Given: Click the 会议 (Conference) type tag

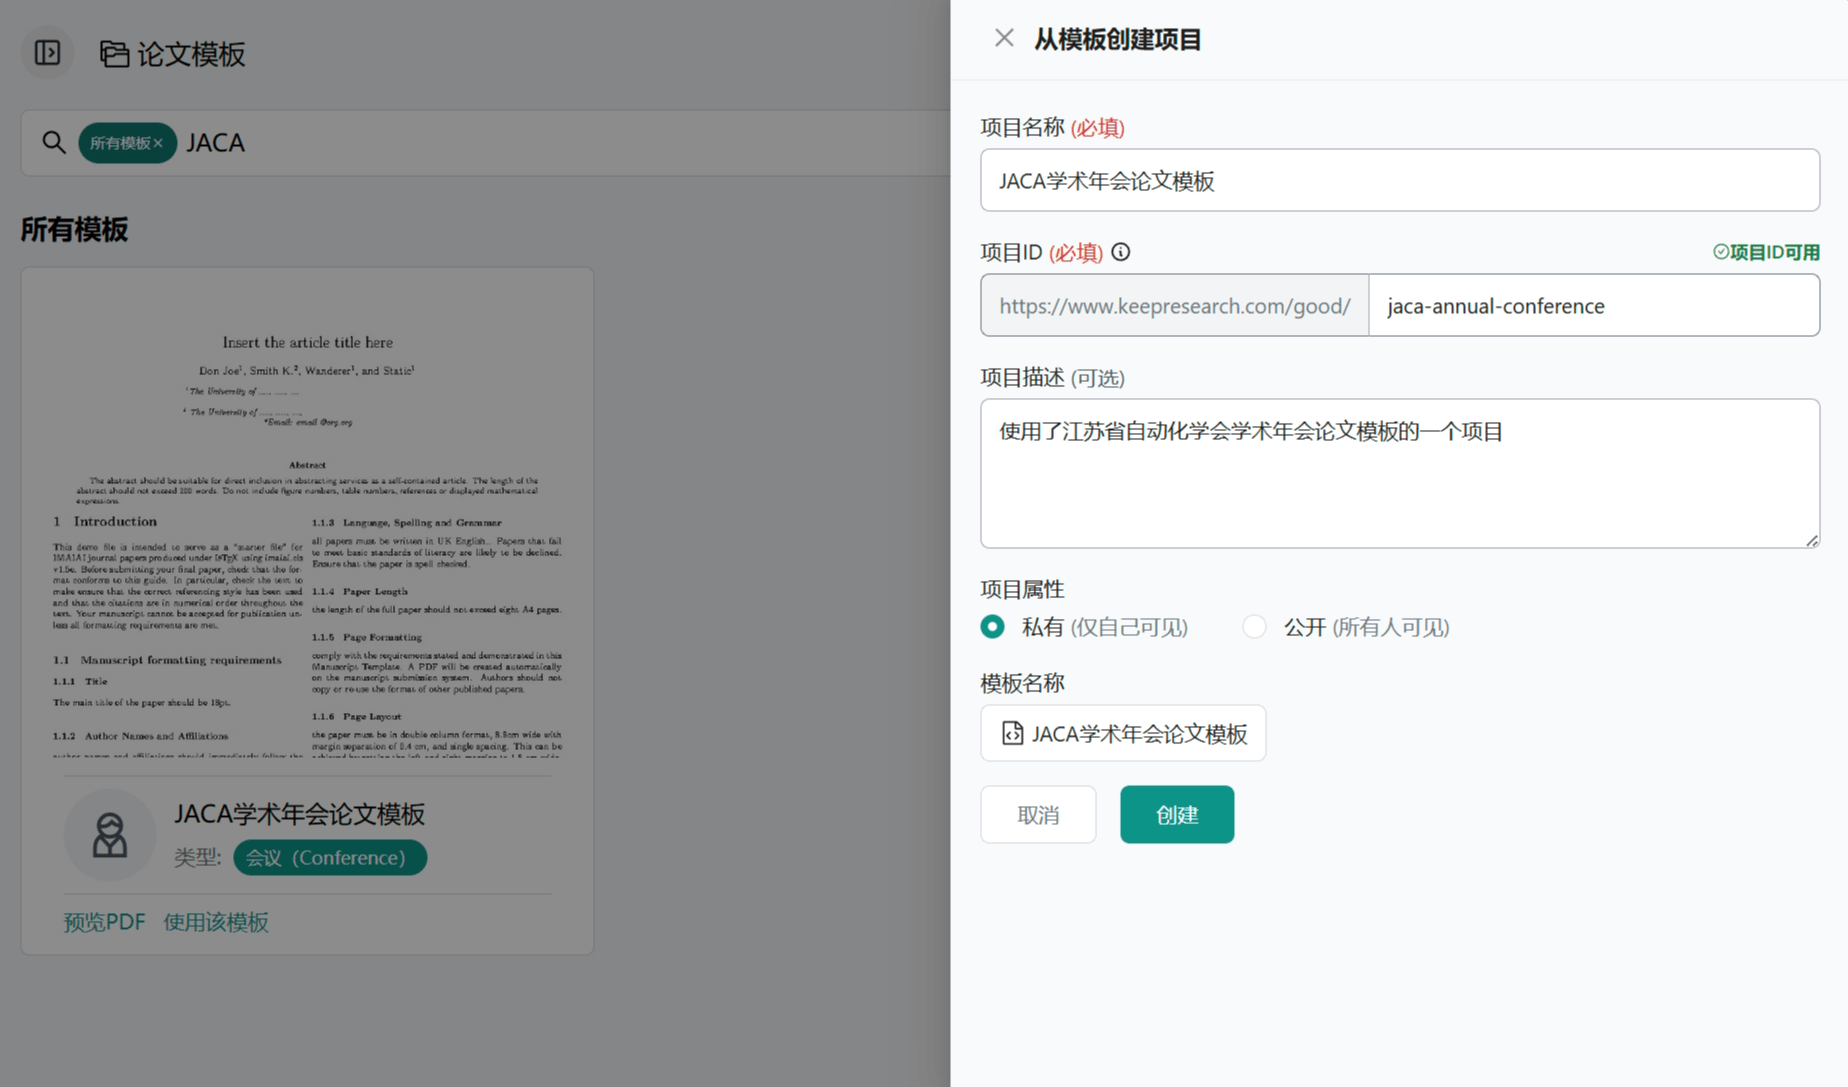Looking at the screenshot, I should tap(330, 858).
